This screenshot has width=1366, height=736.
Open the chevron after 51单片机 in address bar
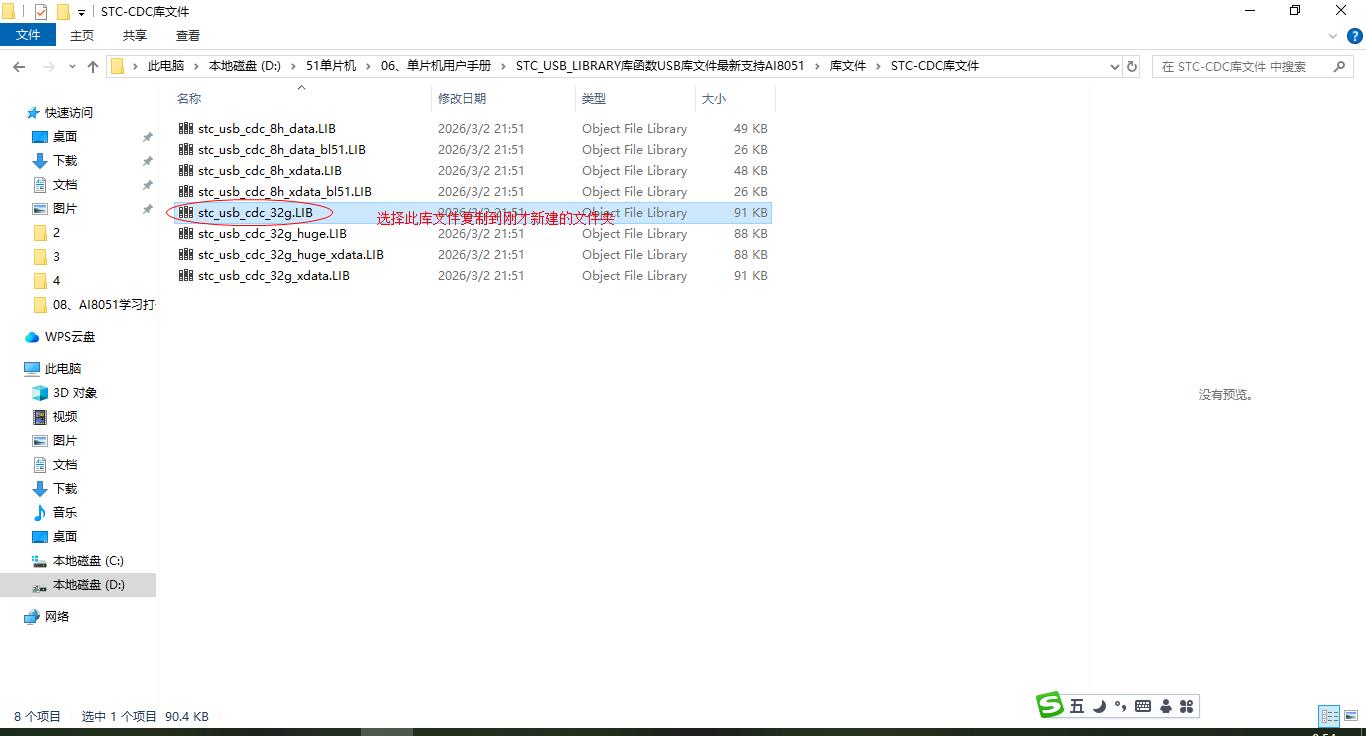pos(369,66)
